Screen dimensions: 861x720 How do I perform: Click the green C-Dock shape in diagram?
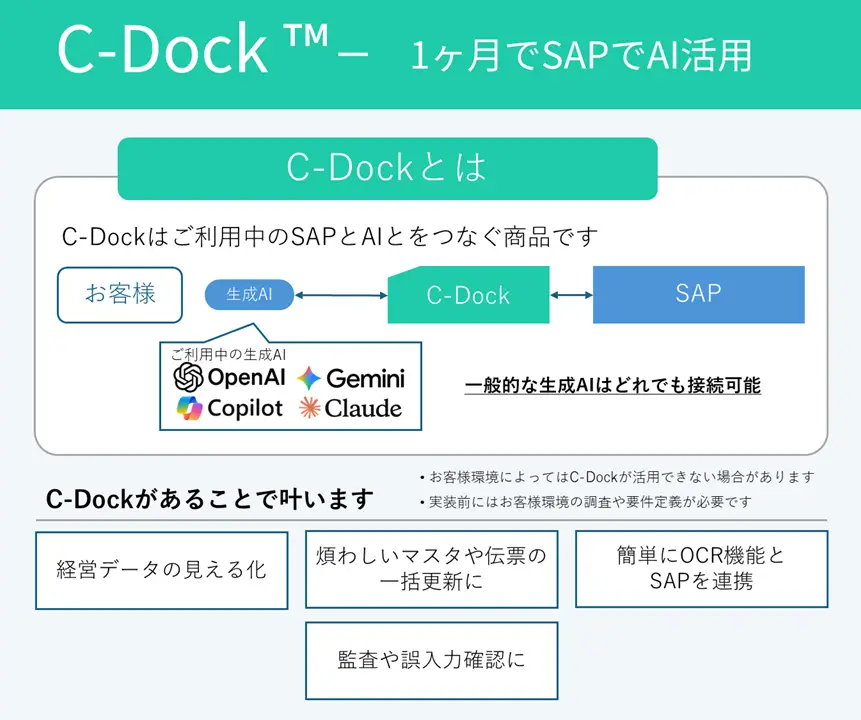pos(468,295)
